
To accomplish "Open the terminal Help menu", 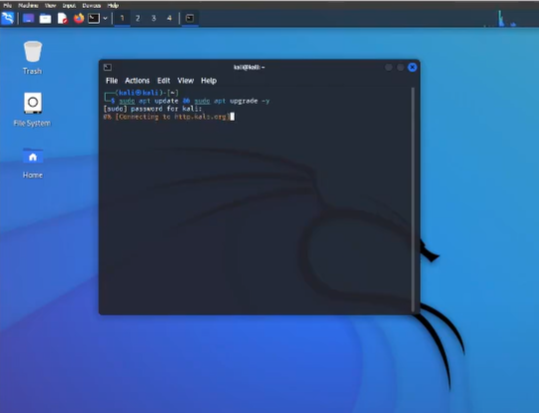I will point(209,81).
